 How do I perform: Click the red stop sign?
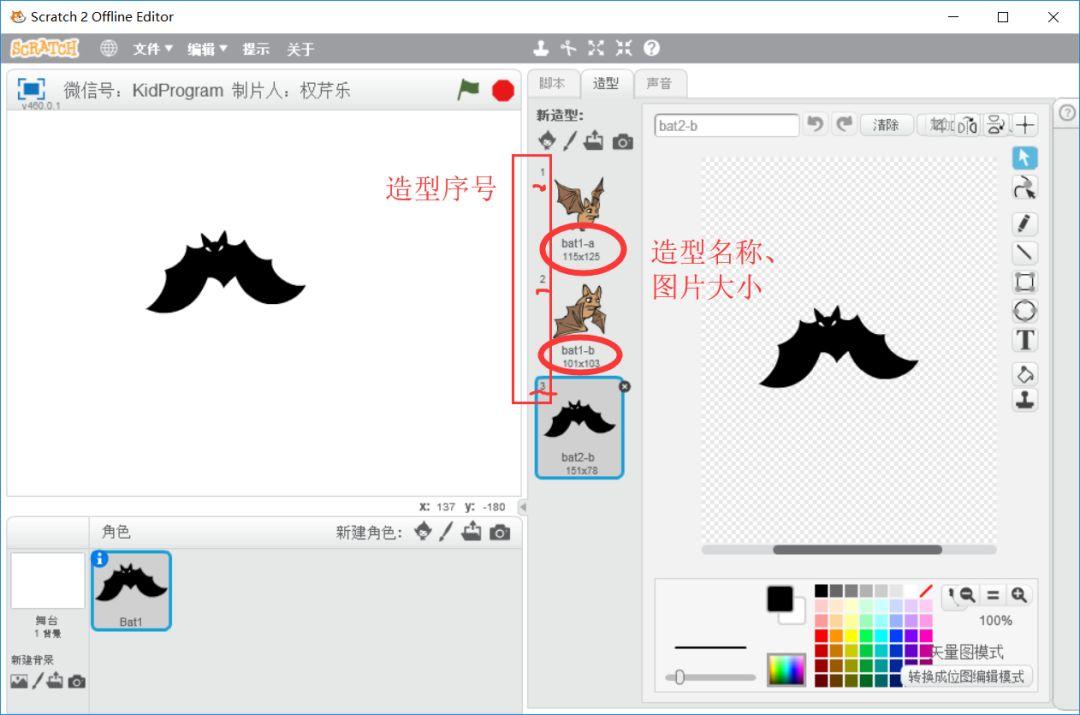(x=503, y=90)
